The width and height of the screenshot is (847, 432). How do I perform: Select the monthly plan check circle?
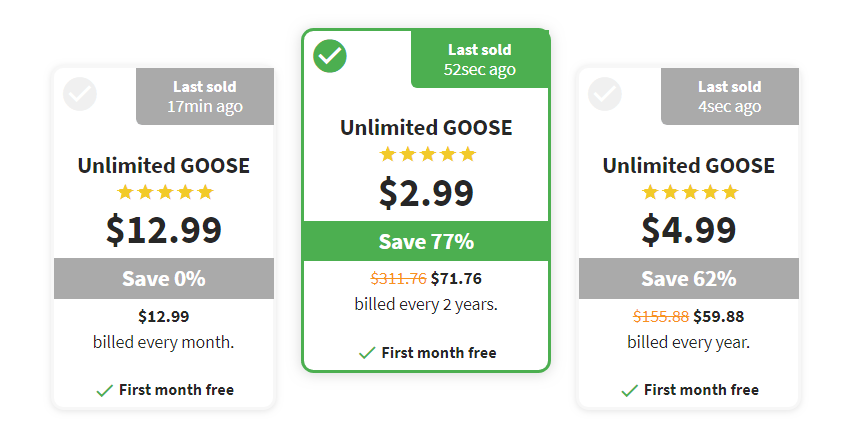80,94
